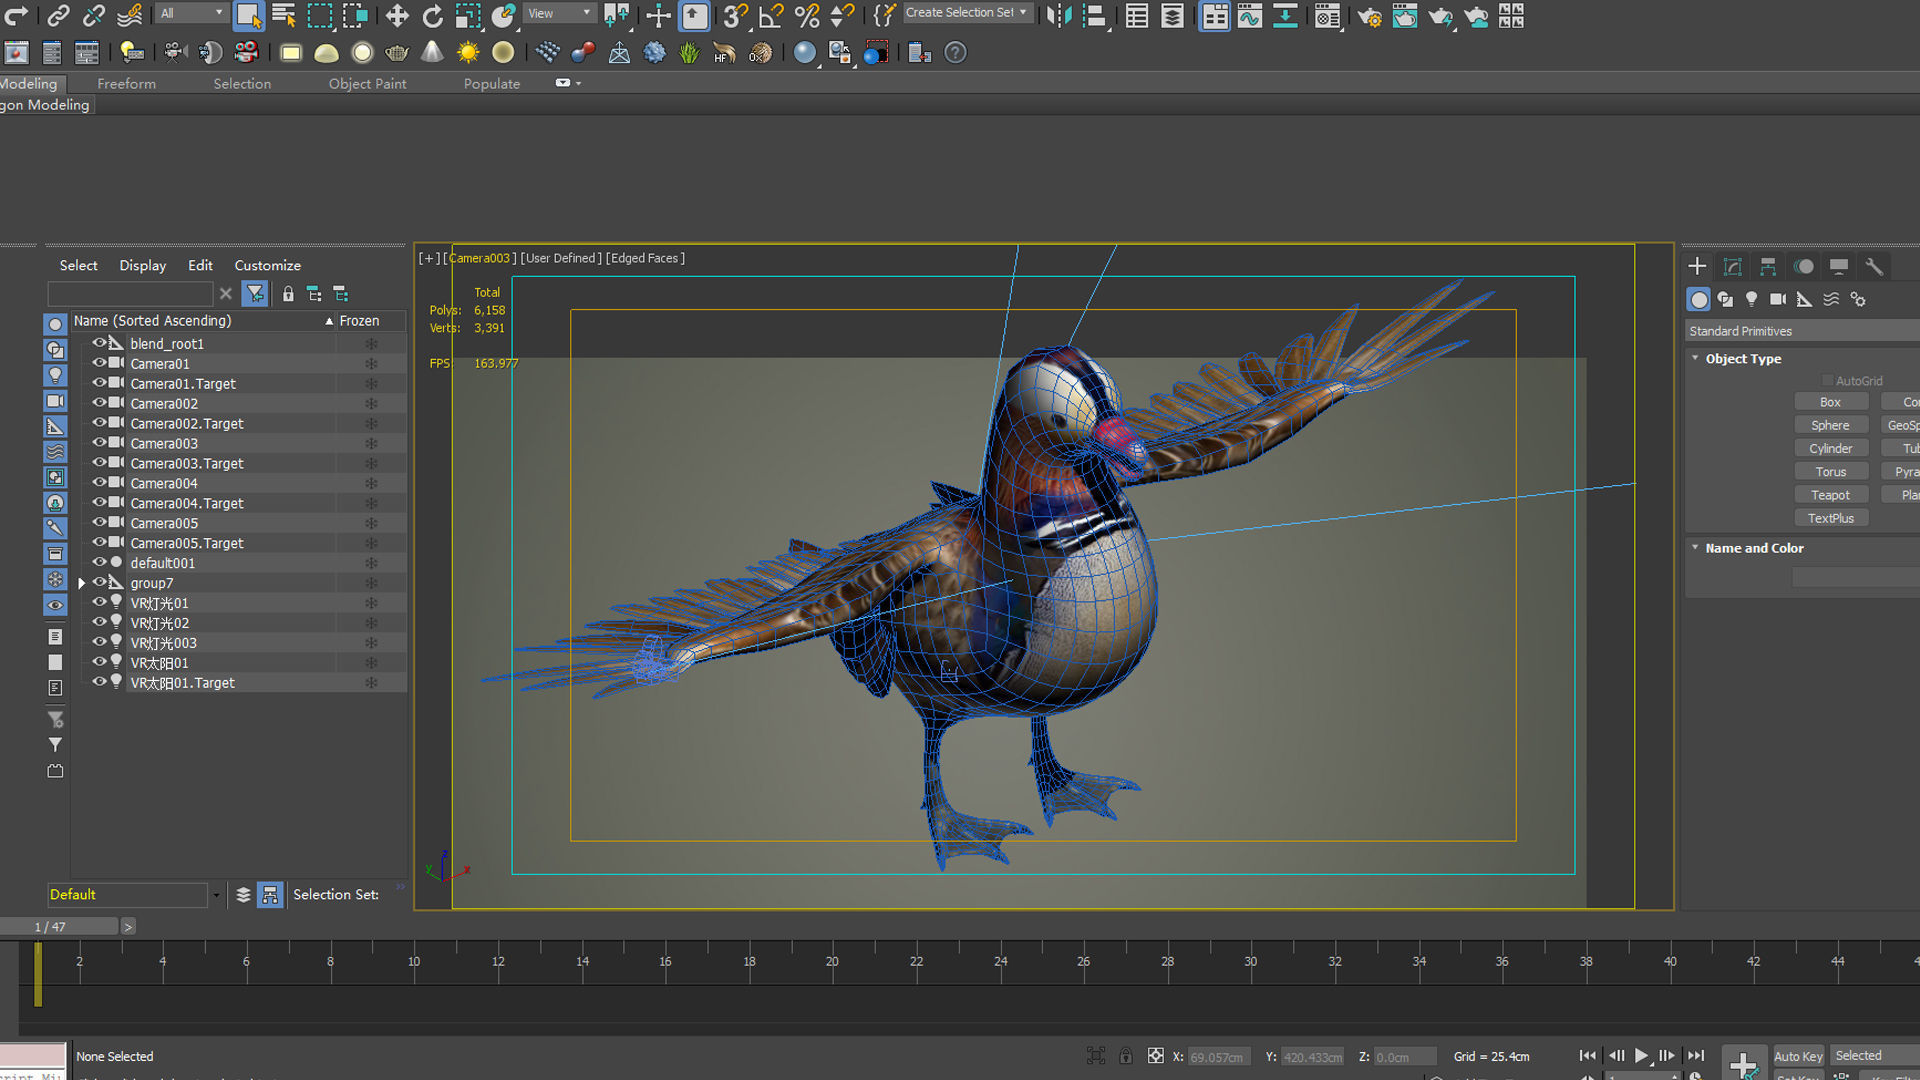The width and height of the screenshot is (1920, 1080).
Task: Open the All selection filter dropdown
Action: 192,13
